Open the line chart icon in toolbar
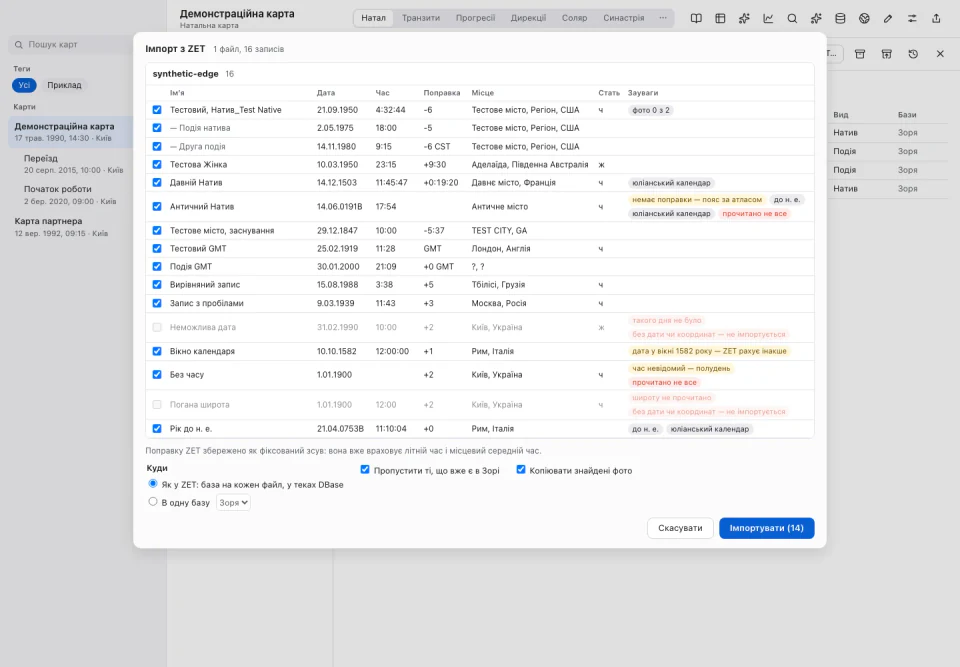Screen dimensions: 960x667 tap(768, 18)
